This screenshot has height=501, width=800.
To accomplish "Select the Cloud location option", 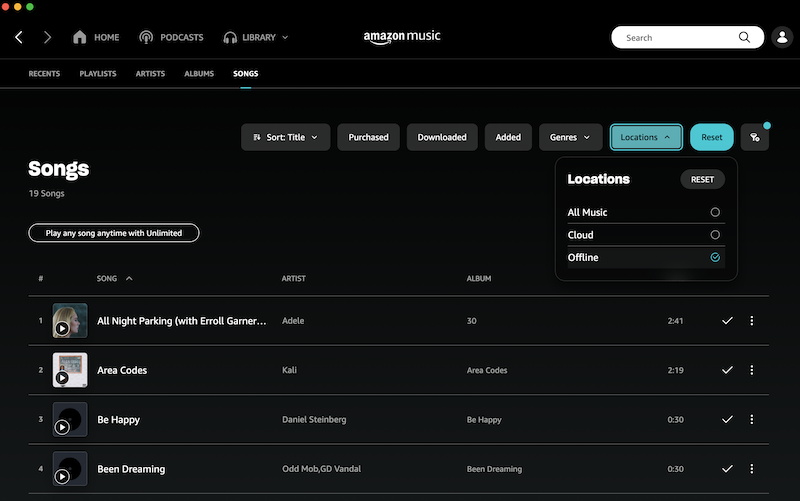I will point(714,235).
